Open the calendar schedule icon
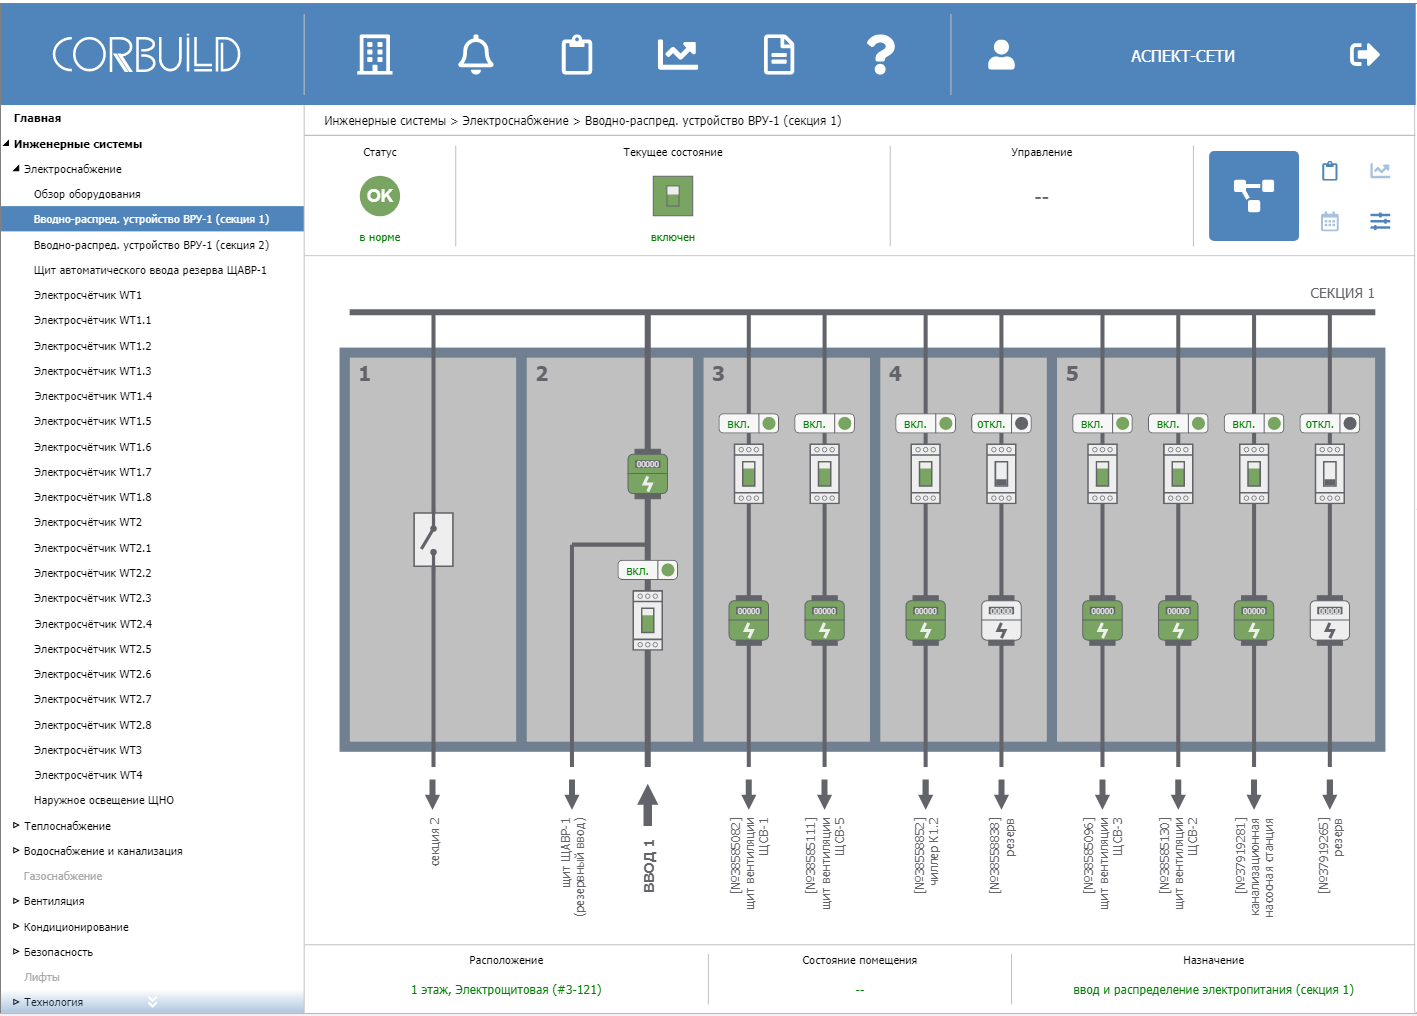This screenshot has width=1417, height=1016. point(1330,221)
